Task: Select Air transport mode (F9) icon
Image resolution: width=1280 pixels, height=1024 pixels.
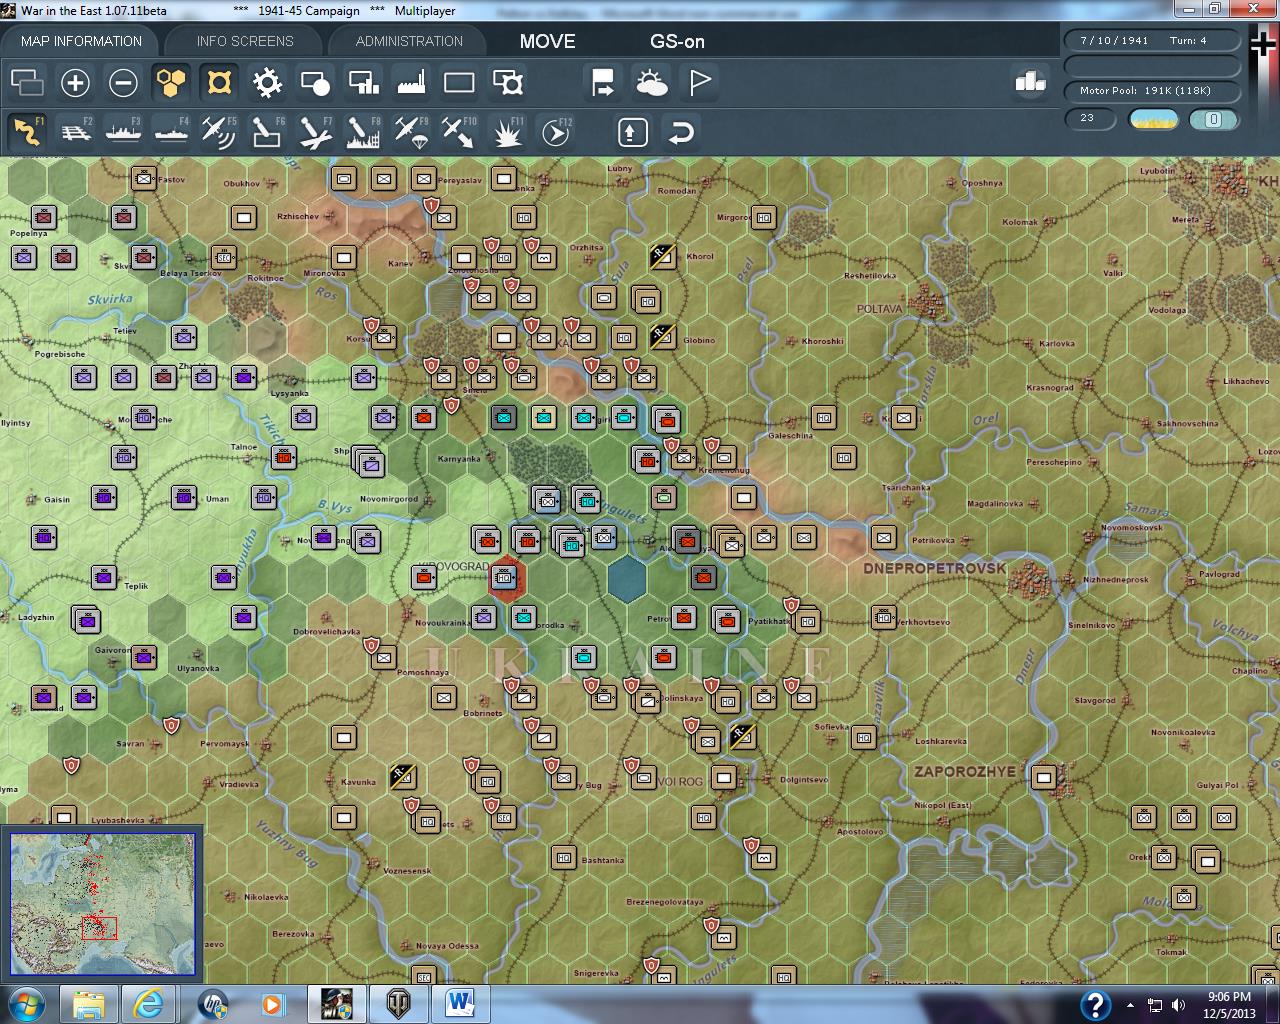Action: click(411, 131)
